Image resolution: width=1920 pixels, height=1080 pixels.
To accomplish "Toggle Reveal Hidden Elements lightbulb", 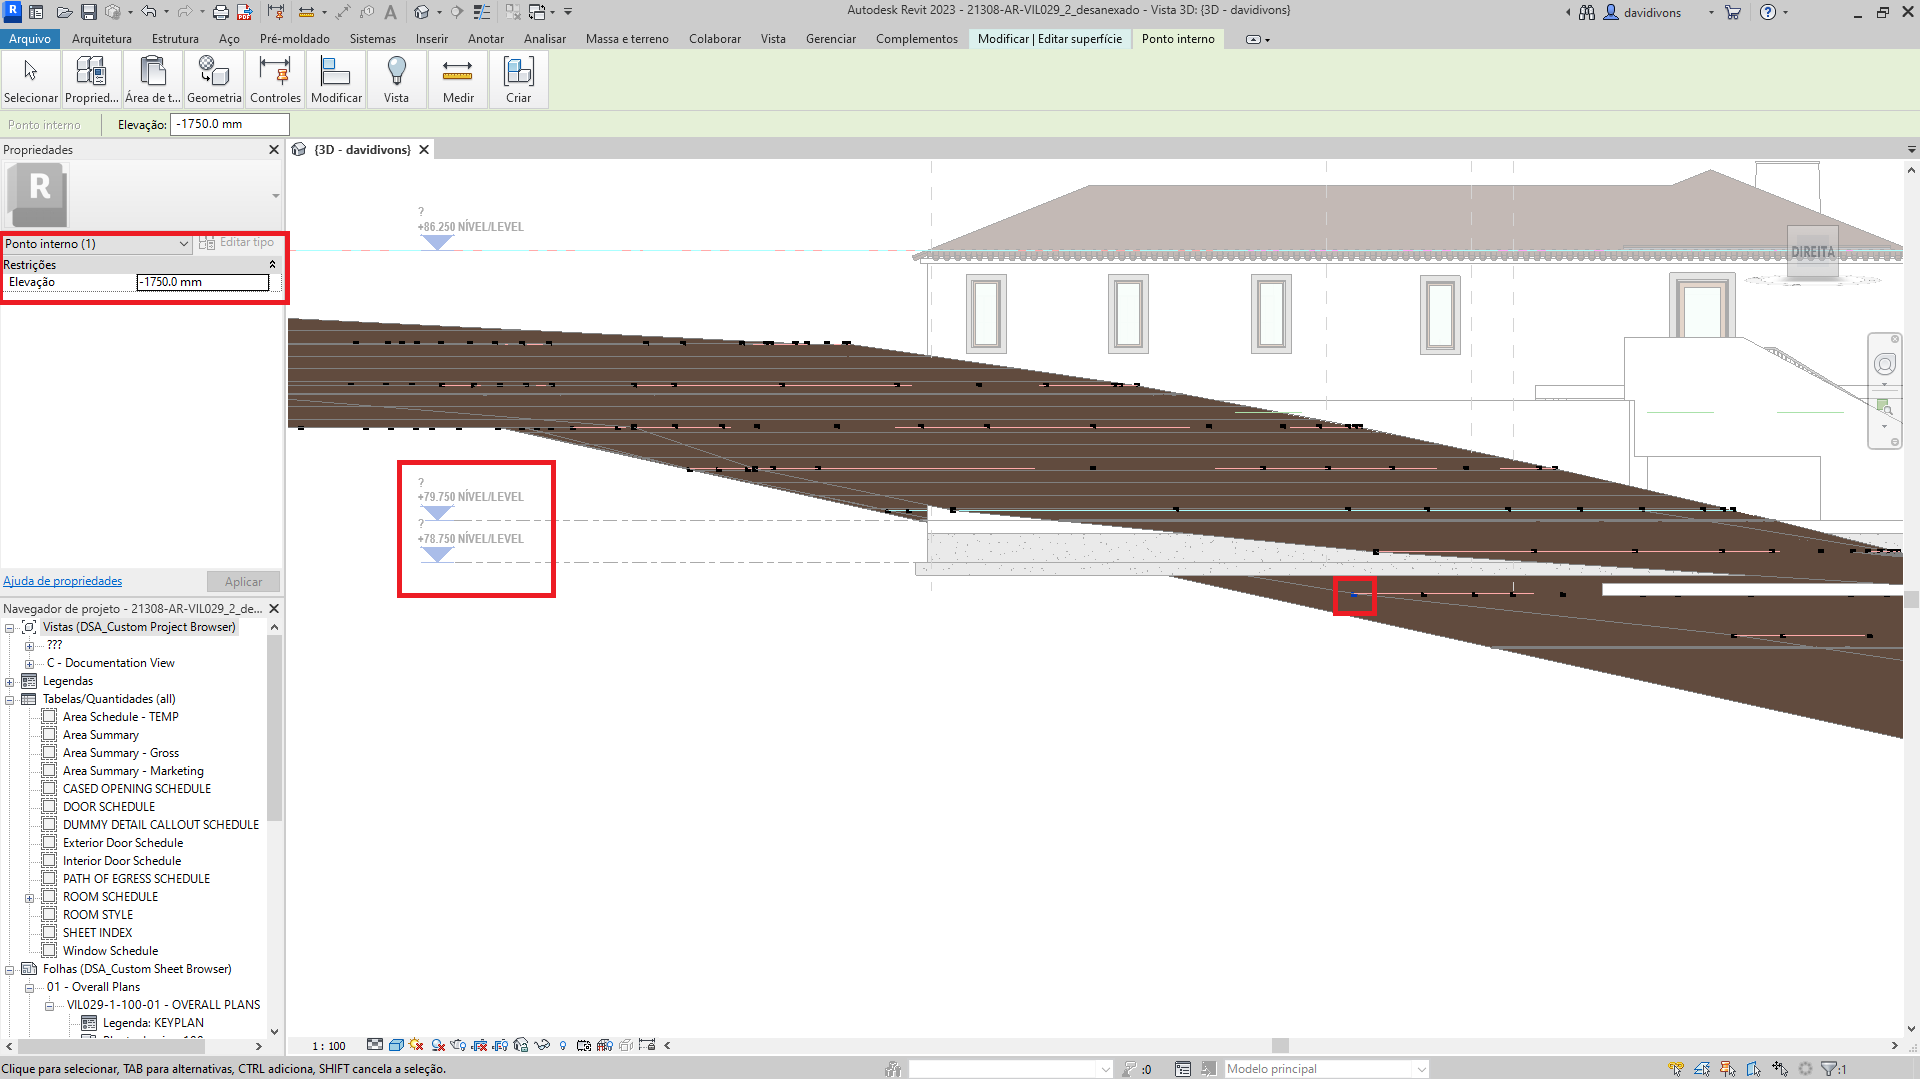I will pyautogui.click(x=563, y=1044).
